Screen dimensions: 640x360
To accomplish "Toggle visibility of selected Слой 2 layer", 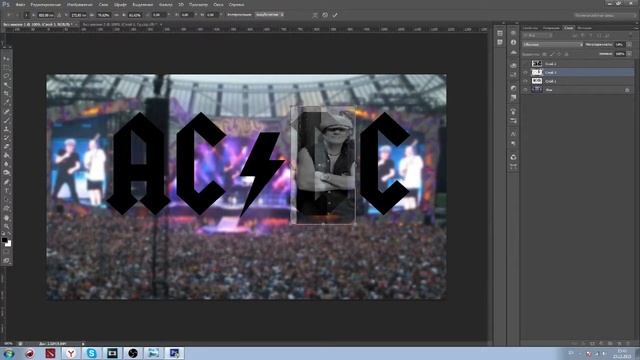I will click(x=525, y=72).
